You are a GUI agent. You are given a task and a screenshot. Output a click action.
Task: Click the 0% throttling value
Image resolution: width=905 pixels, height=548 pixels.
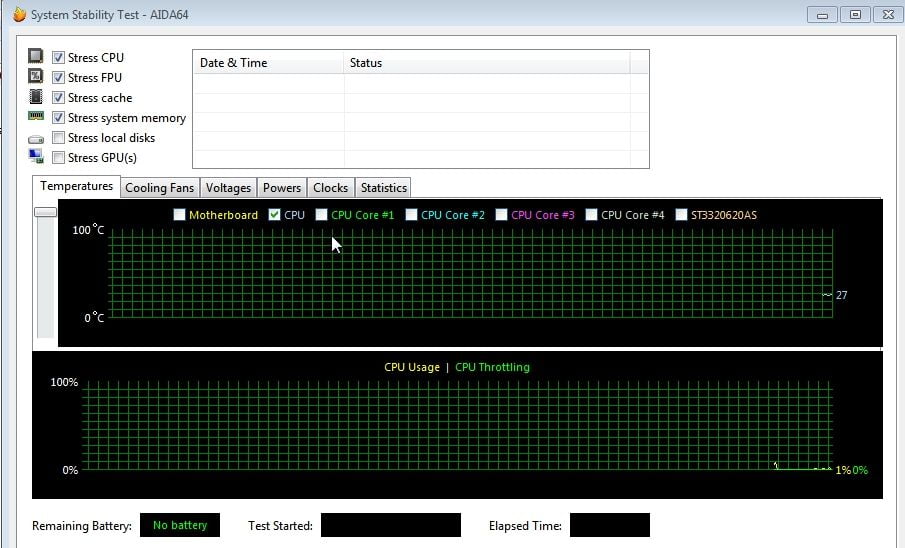click(860, 470)
